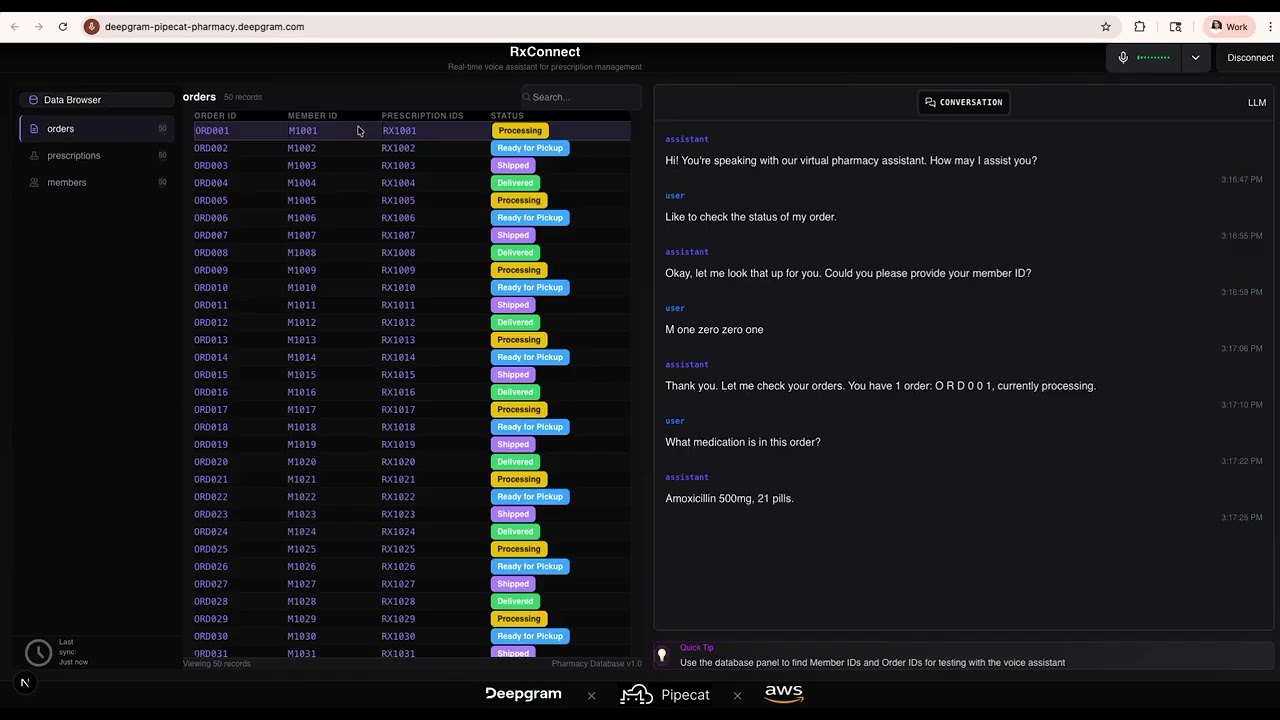
Task: Click Ready for Pickup badge for ORD002
Action: click(530, 148)
